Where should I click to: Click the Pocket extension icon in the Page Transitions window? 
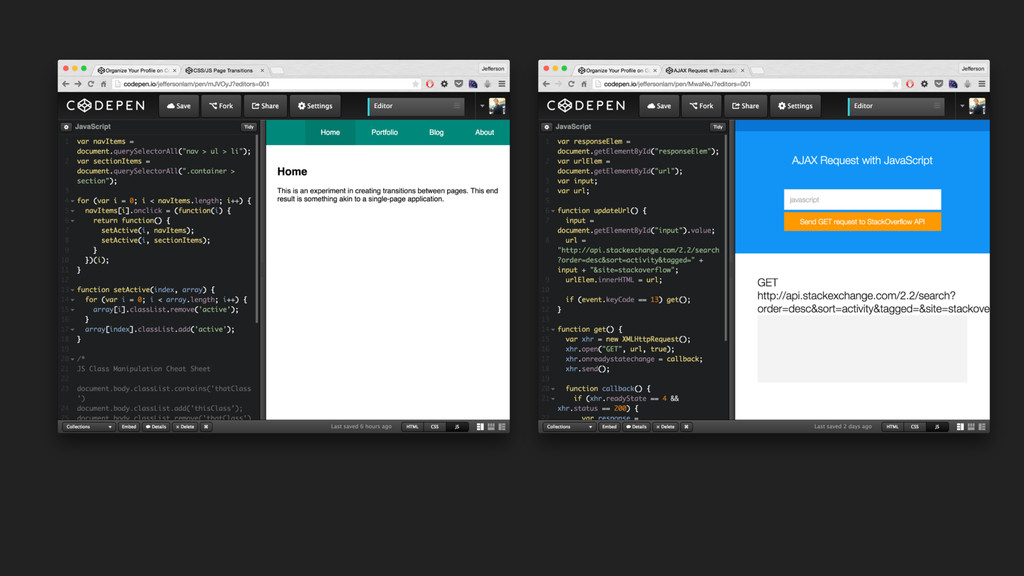click(458, 84)
